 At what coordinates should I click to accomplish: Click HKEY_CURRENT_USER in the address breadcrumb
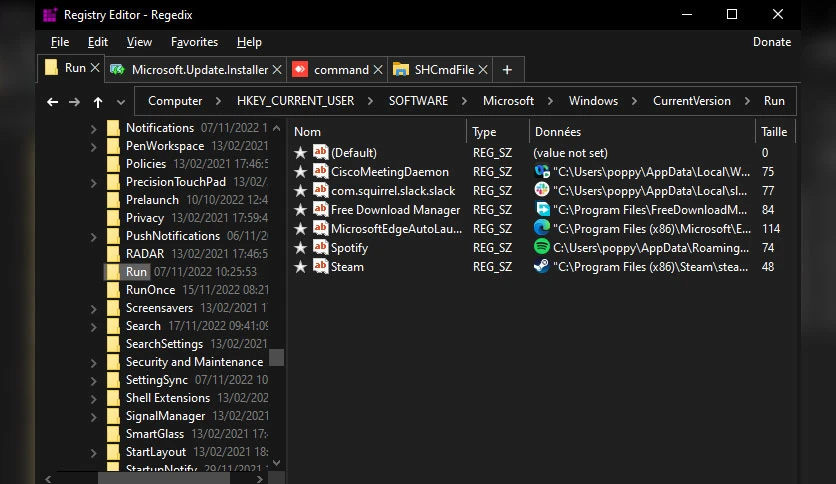[295, 101]
